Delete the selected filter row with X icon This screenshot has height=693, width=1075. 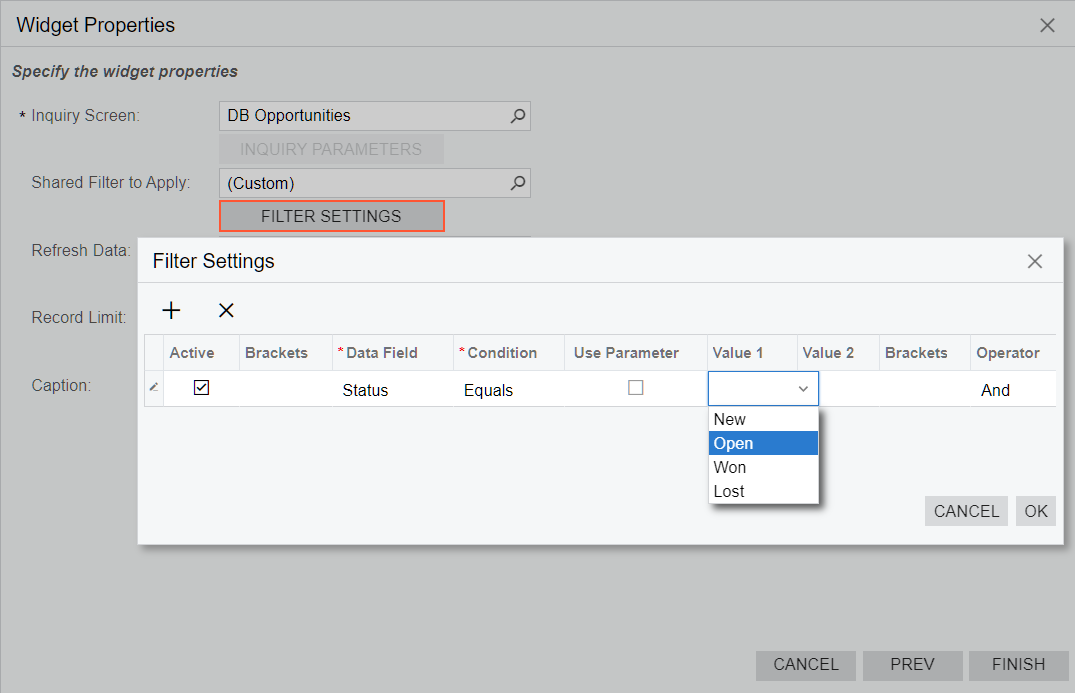225,310
